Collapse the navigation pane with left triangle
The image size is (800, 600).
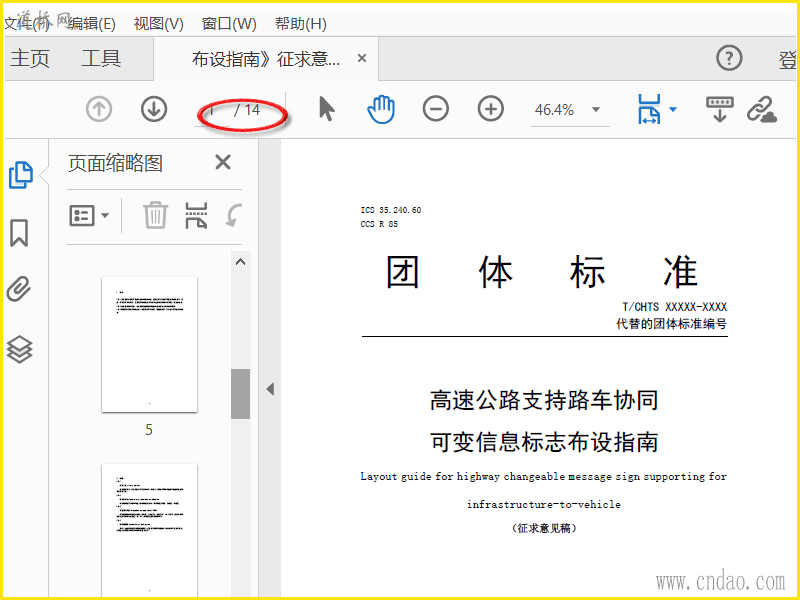pyautogui.click(x=270, y=389)
